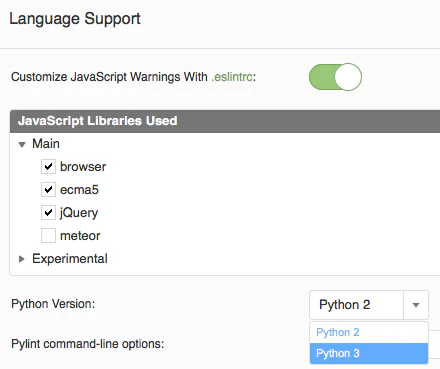Click the Python 2 selected value box
The image size is (440, 369).
[356, 305]
